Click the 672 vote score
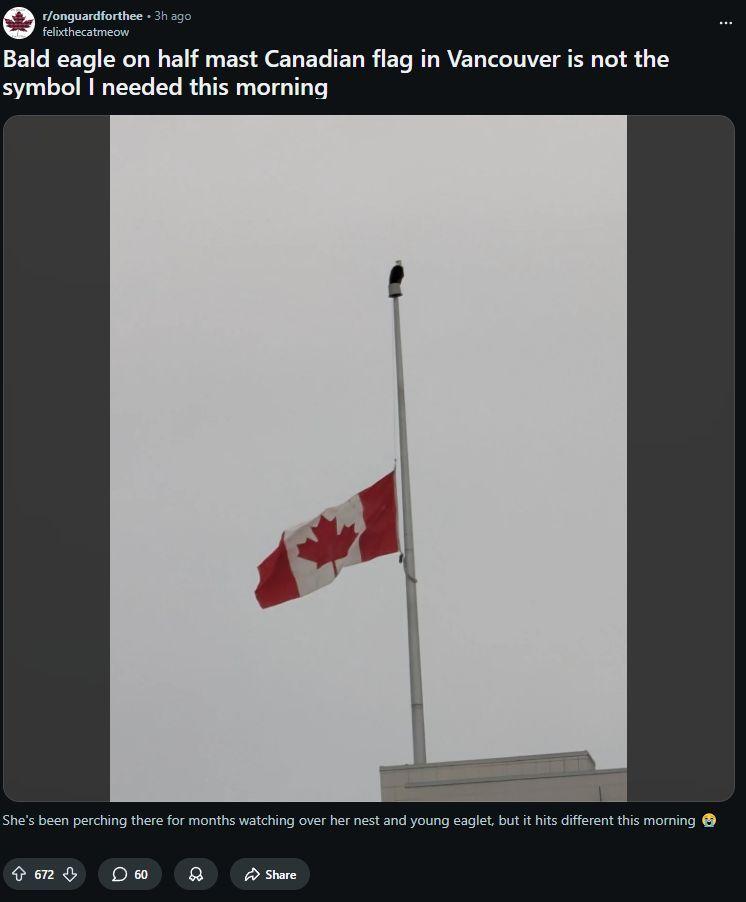This screenshot has width=746, height=902. (x=44, y=874)
